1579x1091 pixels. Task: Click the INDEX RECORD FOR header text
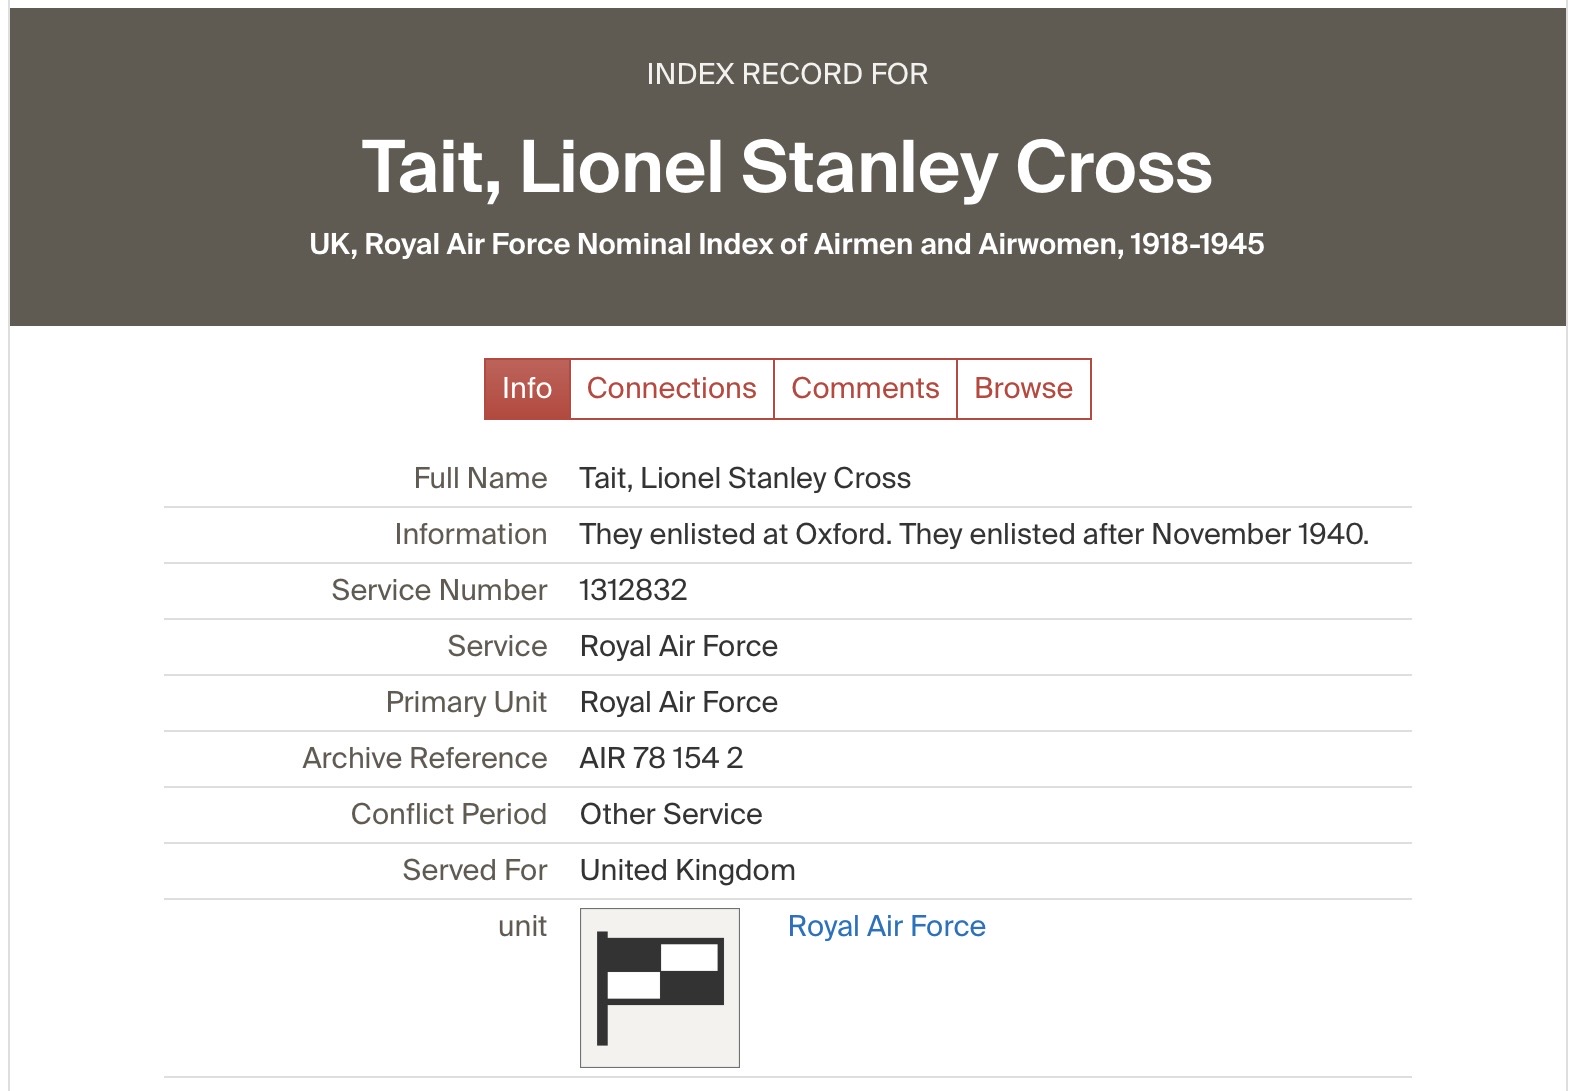pos(787,74)
